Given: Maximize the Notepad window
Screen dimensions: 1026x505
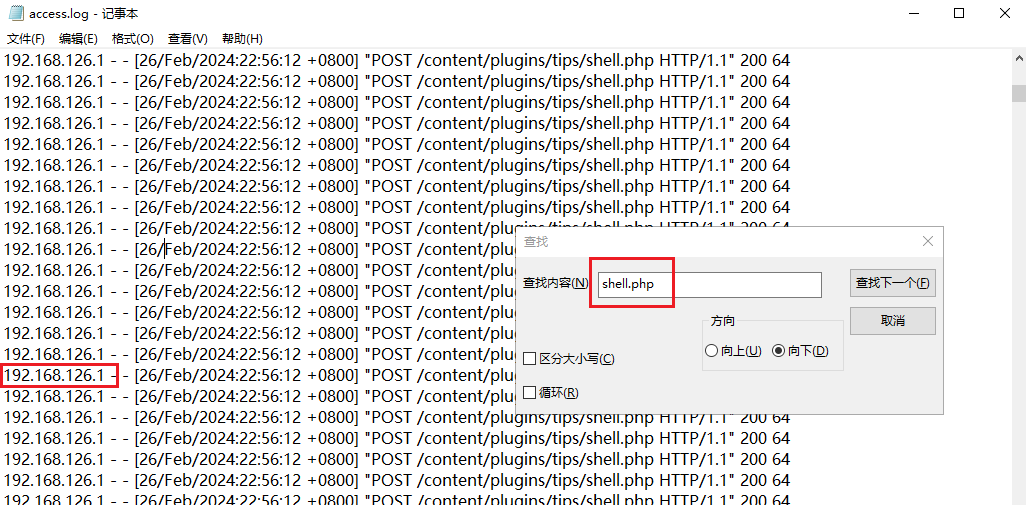Looking at the screenshot, I should (x=959, y=14).
